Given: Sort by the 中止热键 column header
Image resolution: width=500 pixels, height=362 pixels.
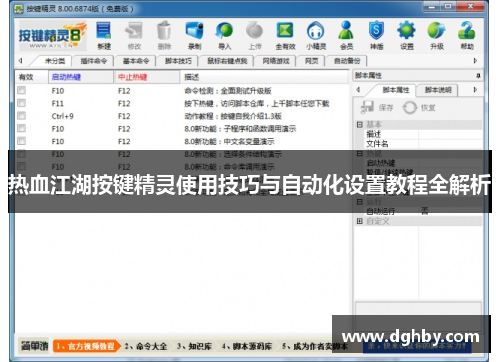Looking at the screenshot, I should tap(147, 77).
